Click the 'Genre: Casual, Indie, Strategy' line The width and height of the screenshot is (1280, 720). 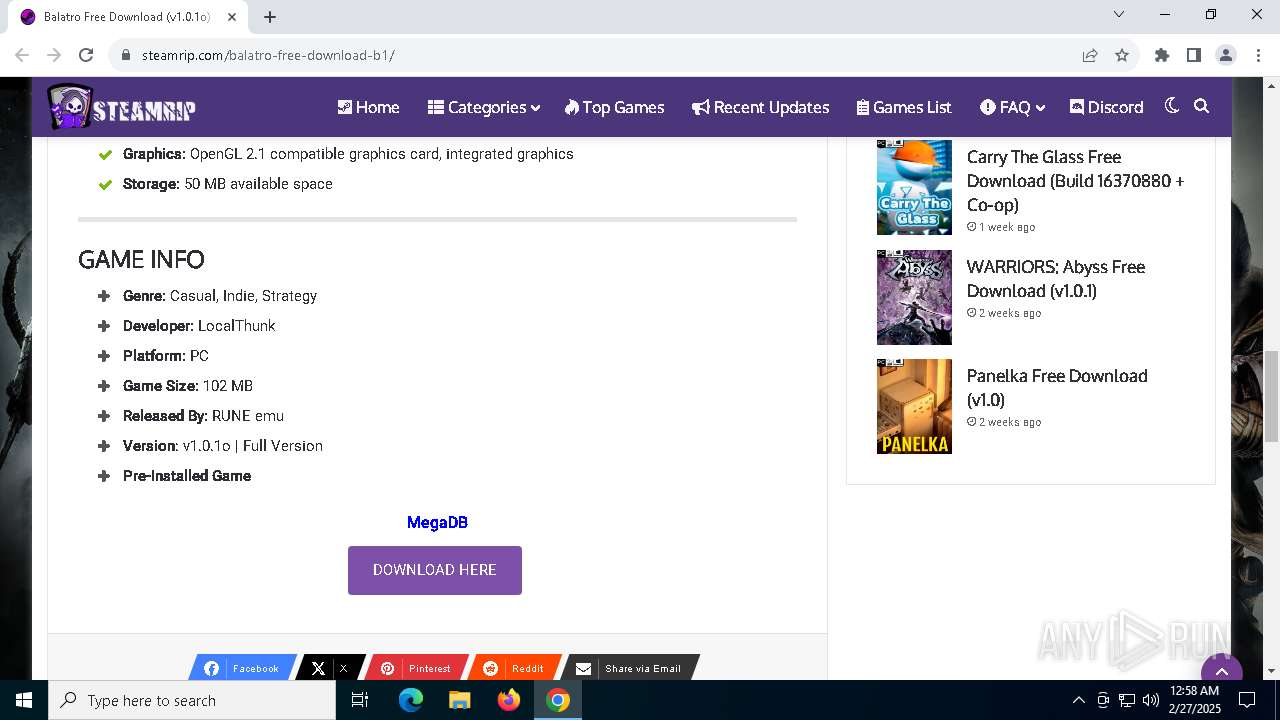220,296
